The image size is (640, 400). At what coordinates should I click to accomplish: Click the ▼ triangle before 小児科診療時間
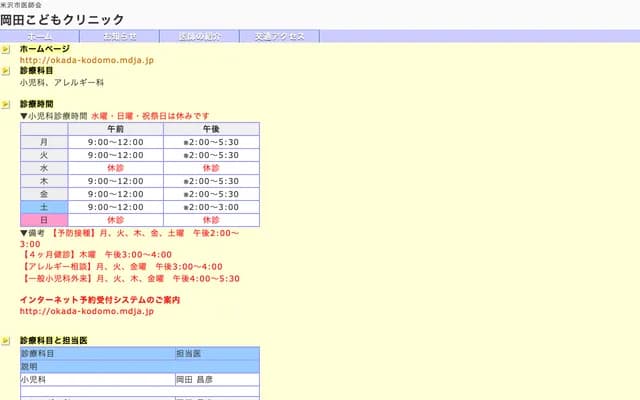(24, 116)
